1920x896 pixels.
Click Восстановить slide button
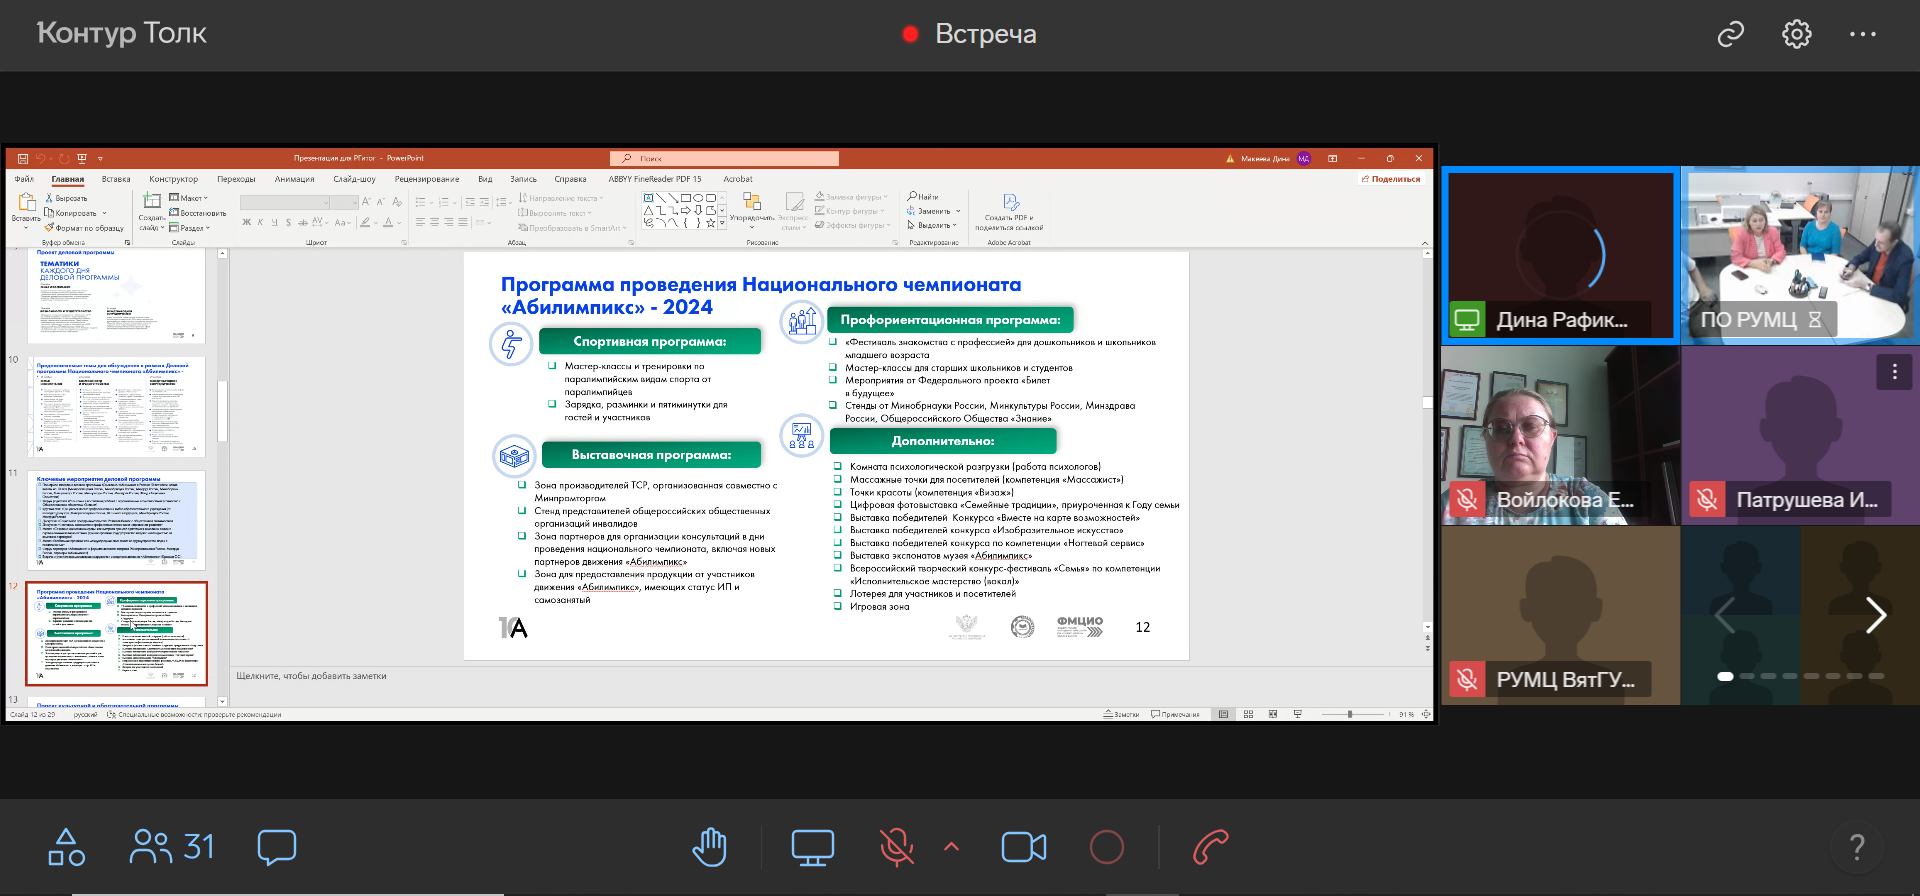(x=197, y=213)
